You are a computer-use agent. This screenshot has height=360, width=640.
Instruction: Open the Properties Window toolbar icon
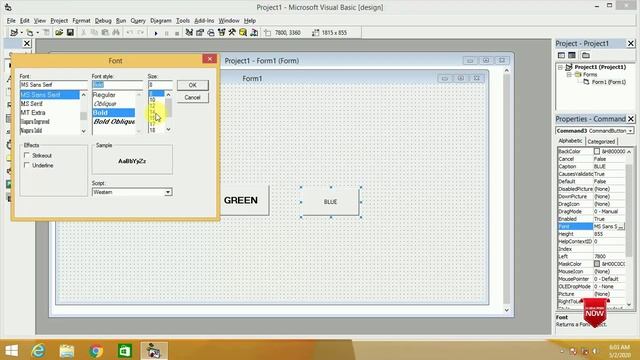pyautogui.click(x=200, y=32)
